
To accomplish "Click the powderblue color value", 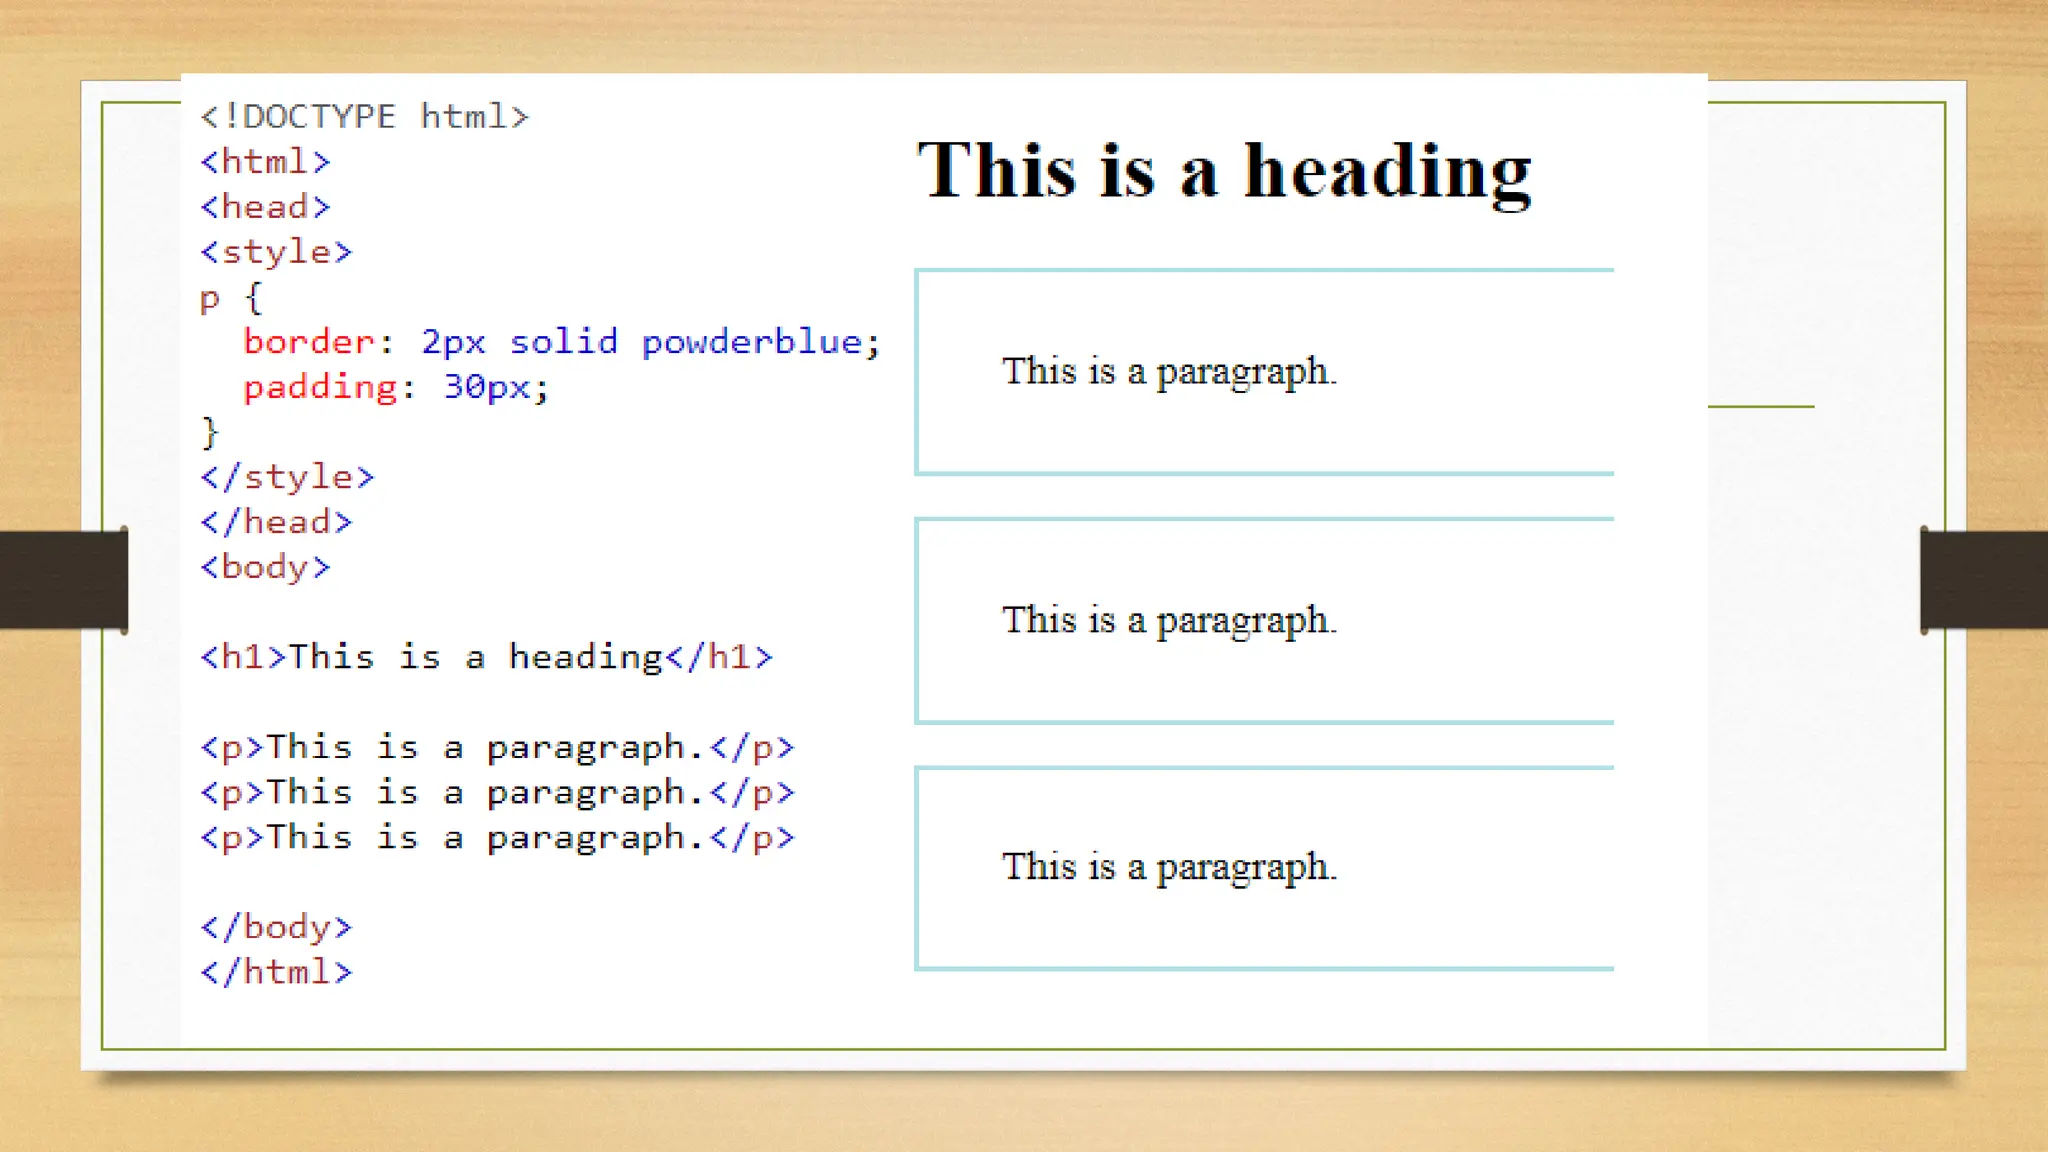I will (x=751, y=342).
